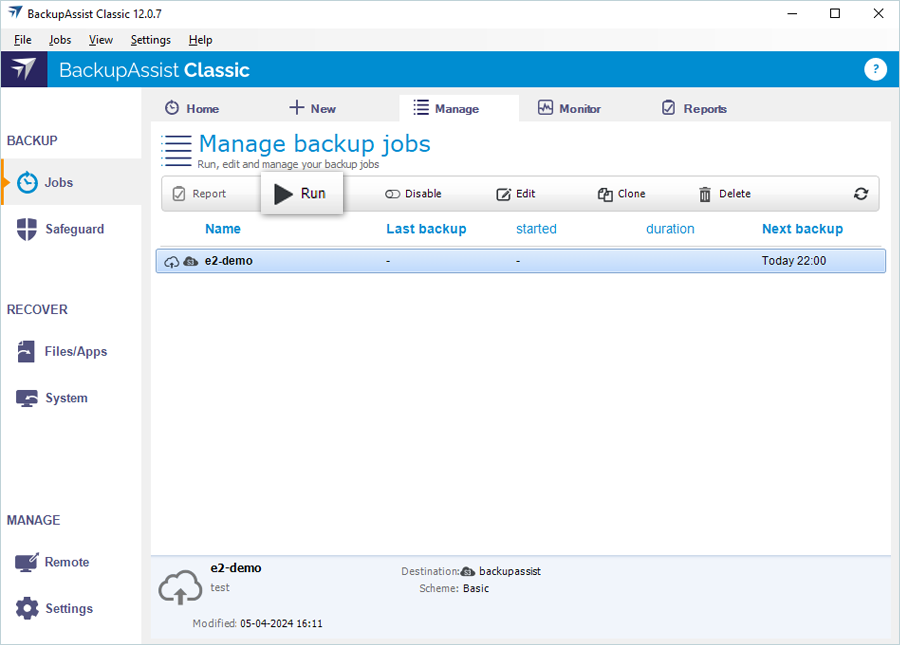
Task: Sort by duration column header
Action: 670,229
